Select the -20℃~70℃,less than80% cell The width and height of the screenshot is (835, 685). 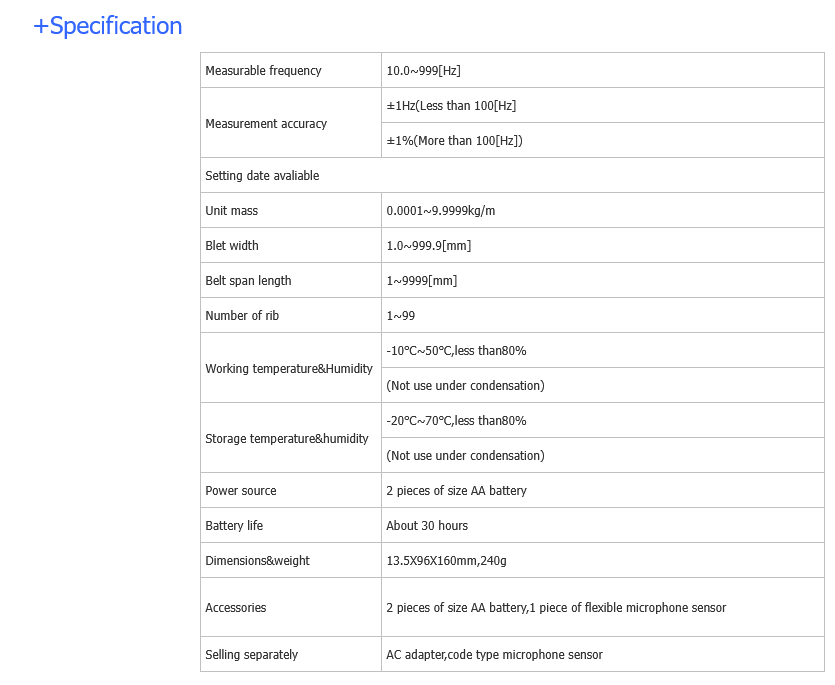pyautogui.click(x=456, y=421)
